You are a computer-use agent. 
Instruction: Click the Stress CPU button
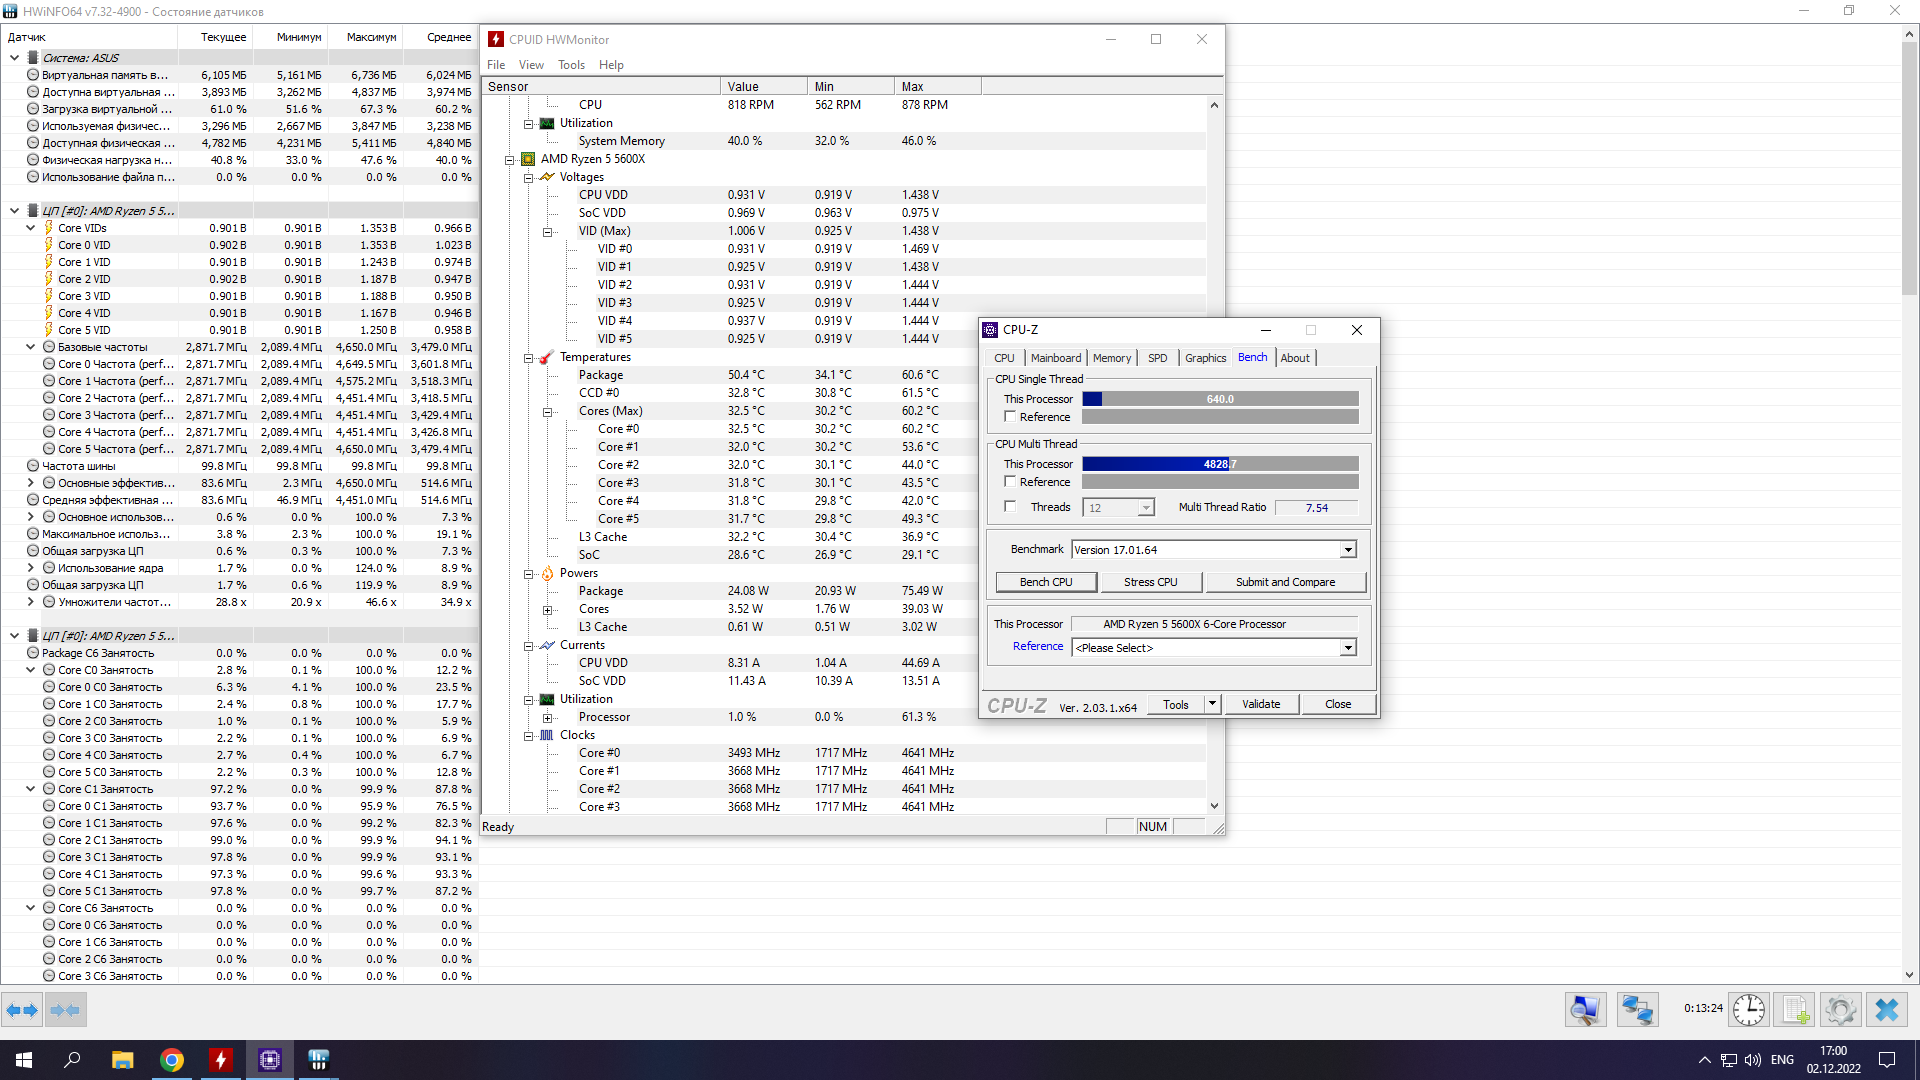[1150, 582]
